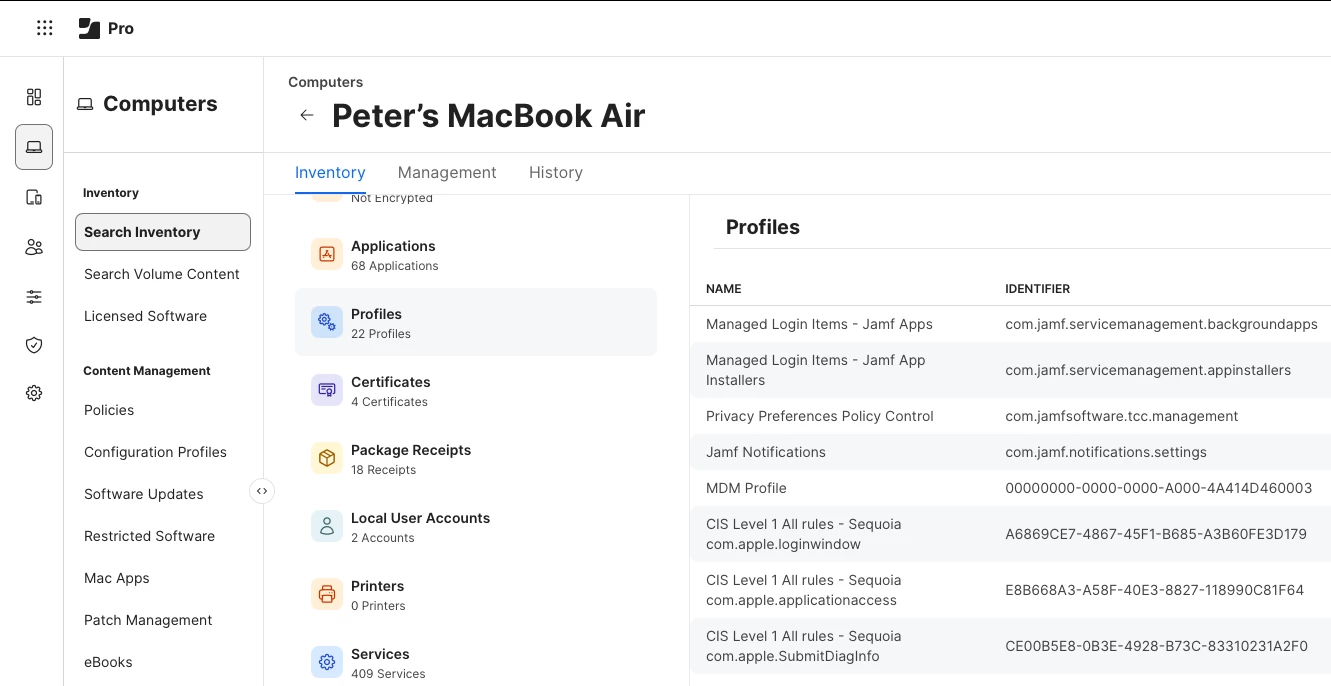The image size is (1331, 686).
Task: Select the Applications 68 Applications entry
Action: tap(476, 255)
